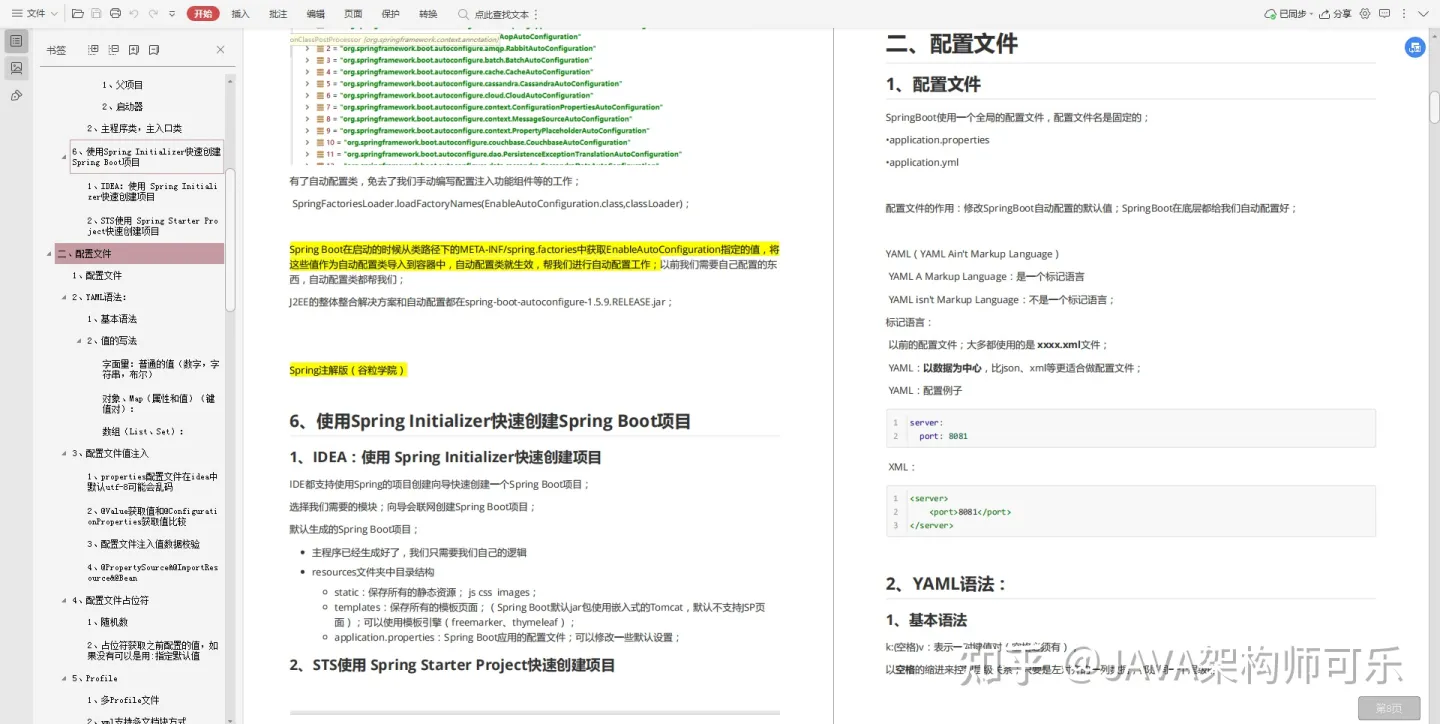Click the 第8页 page indicator button
Screen dimensions: 1440x724
point(1389,708)
